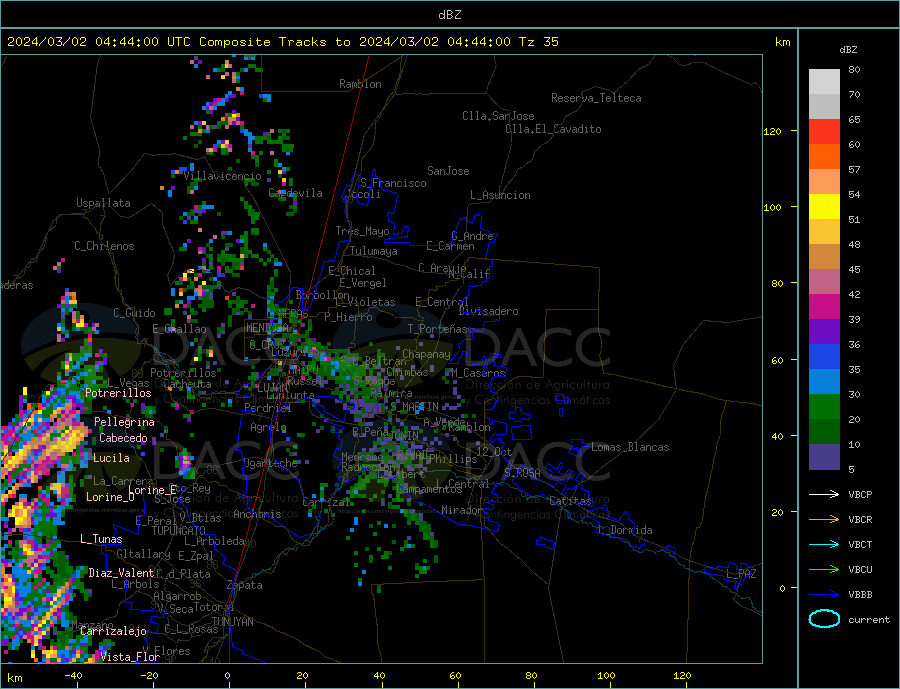Image resolution: width=900 pixels, height=689 pixels.
Task: Click the green VBCU arrow in legend
Action: [824, 570]
